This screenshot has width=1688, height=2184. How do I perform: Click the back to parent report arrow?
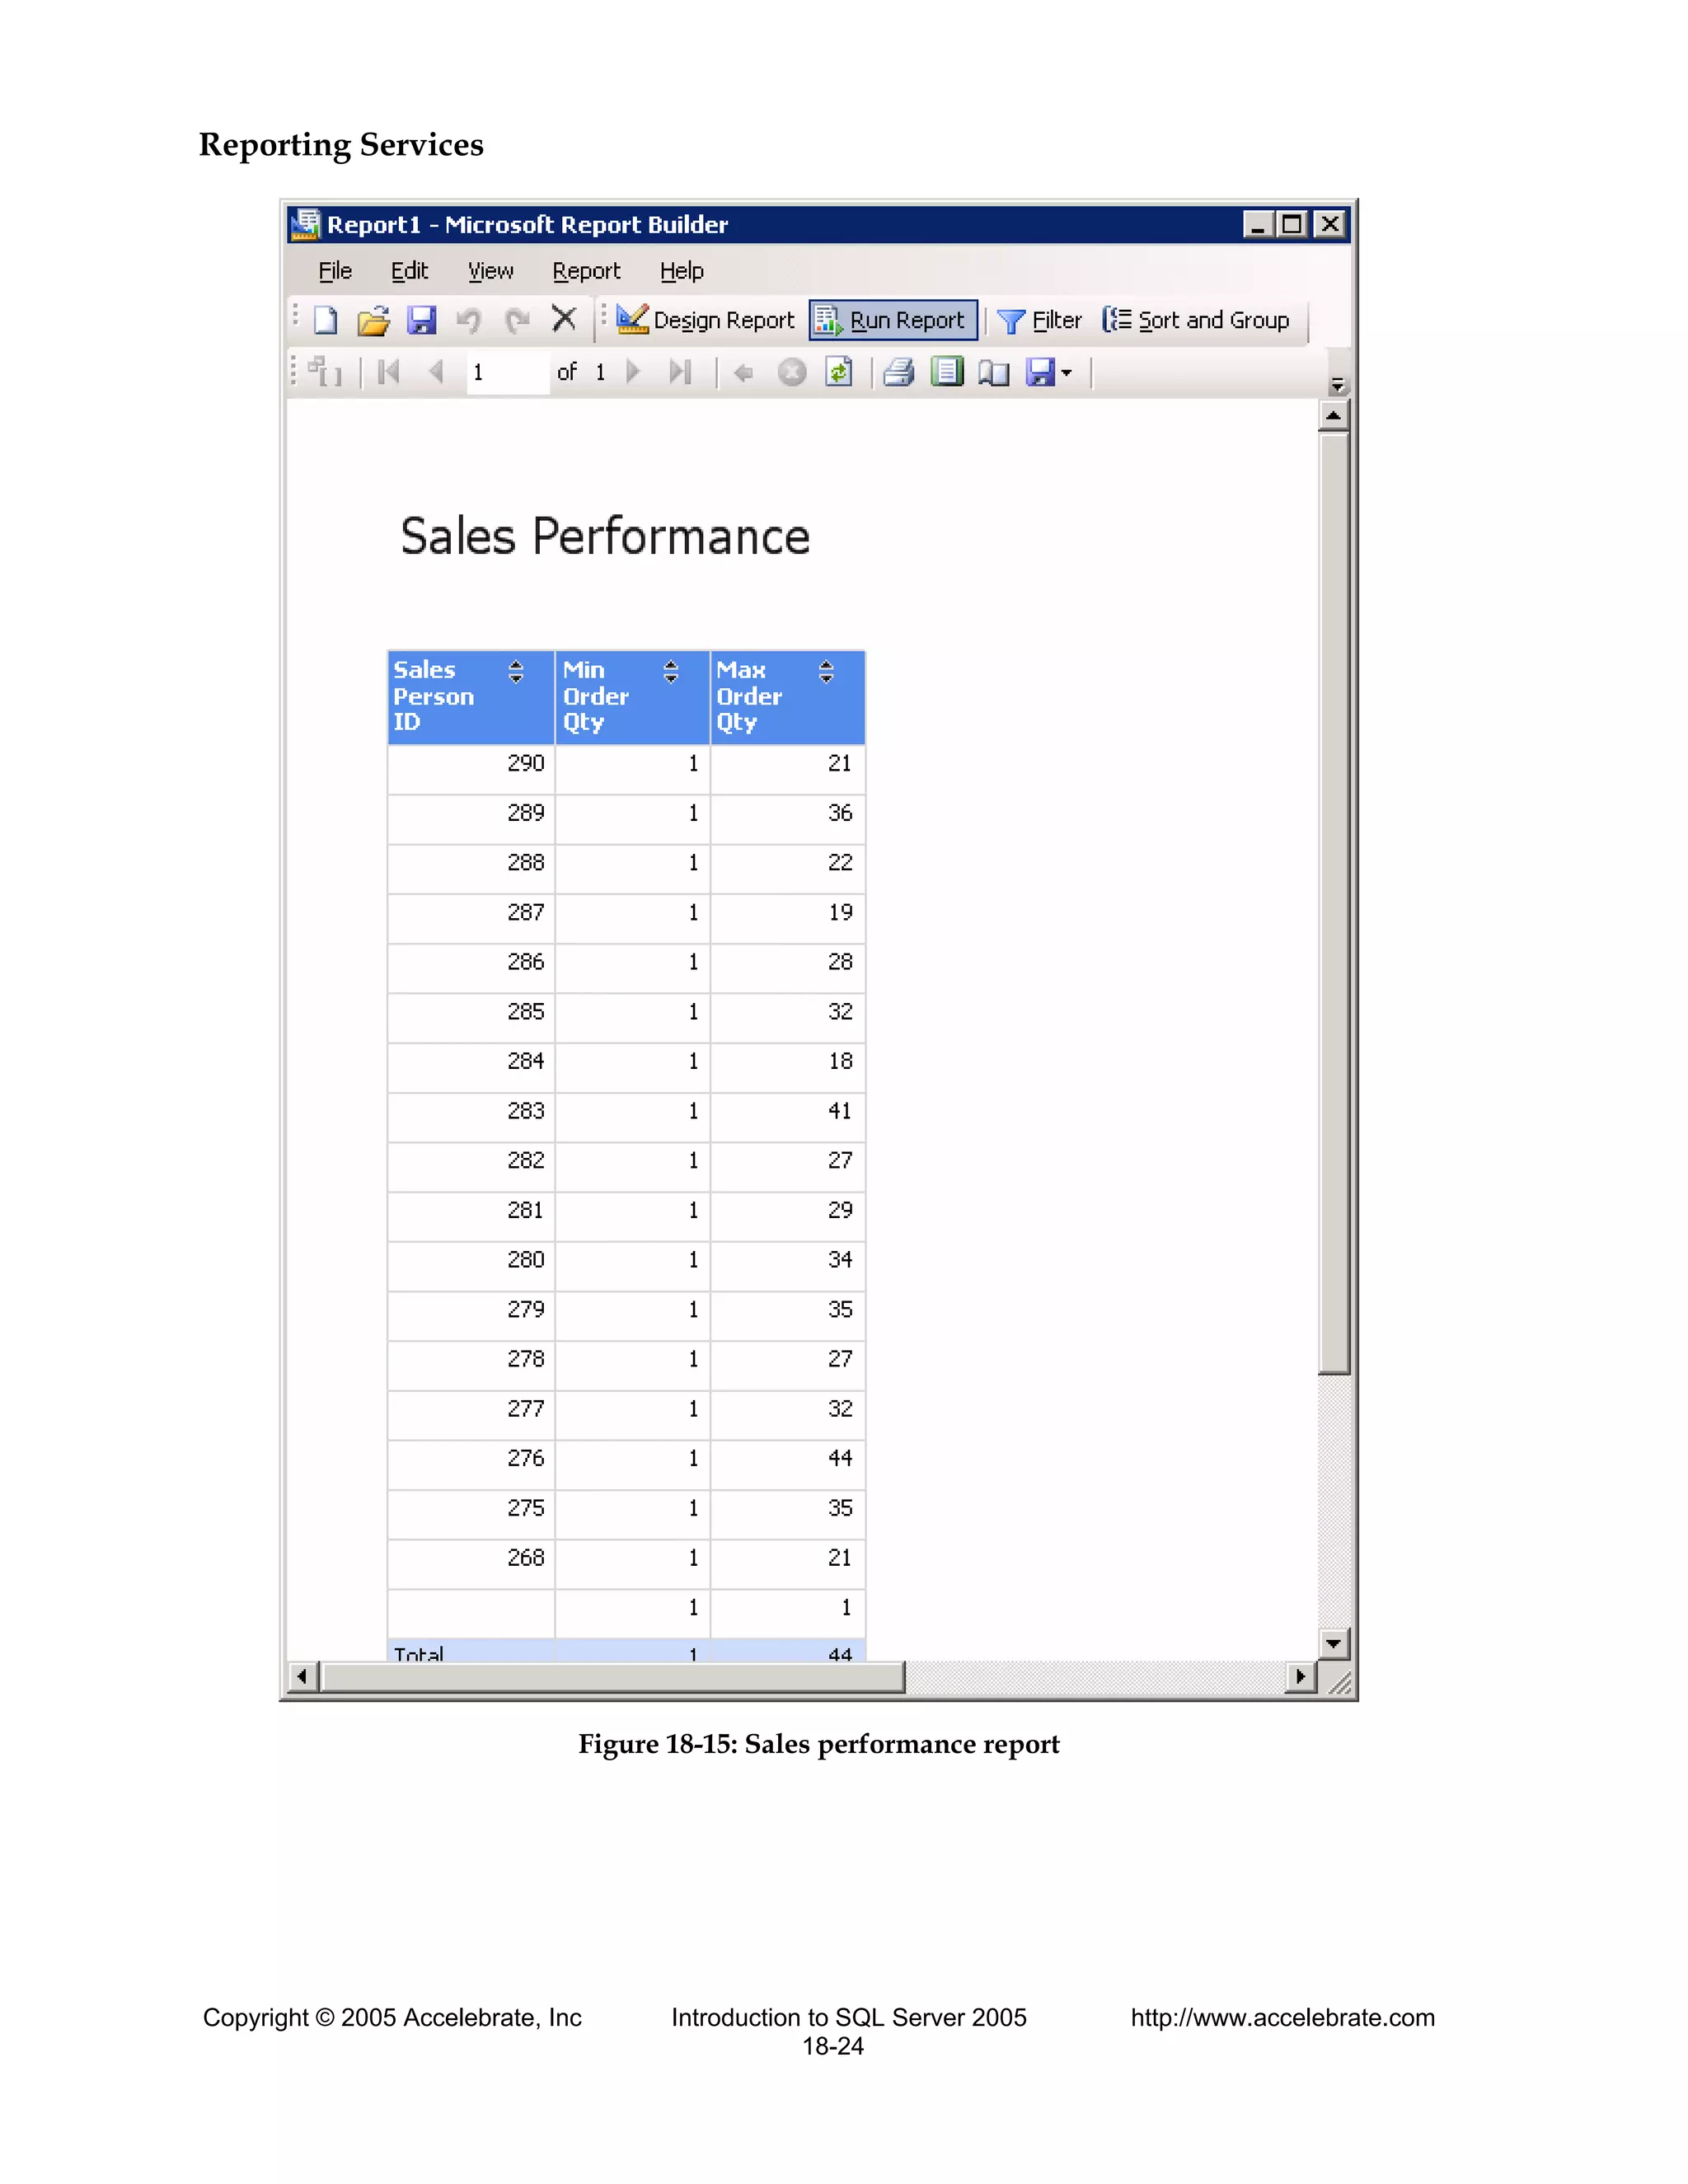[x=743, y=373]
